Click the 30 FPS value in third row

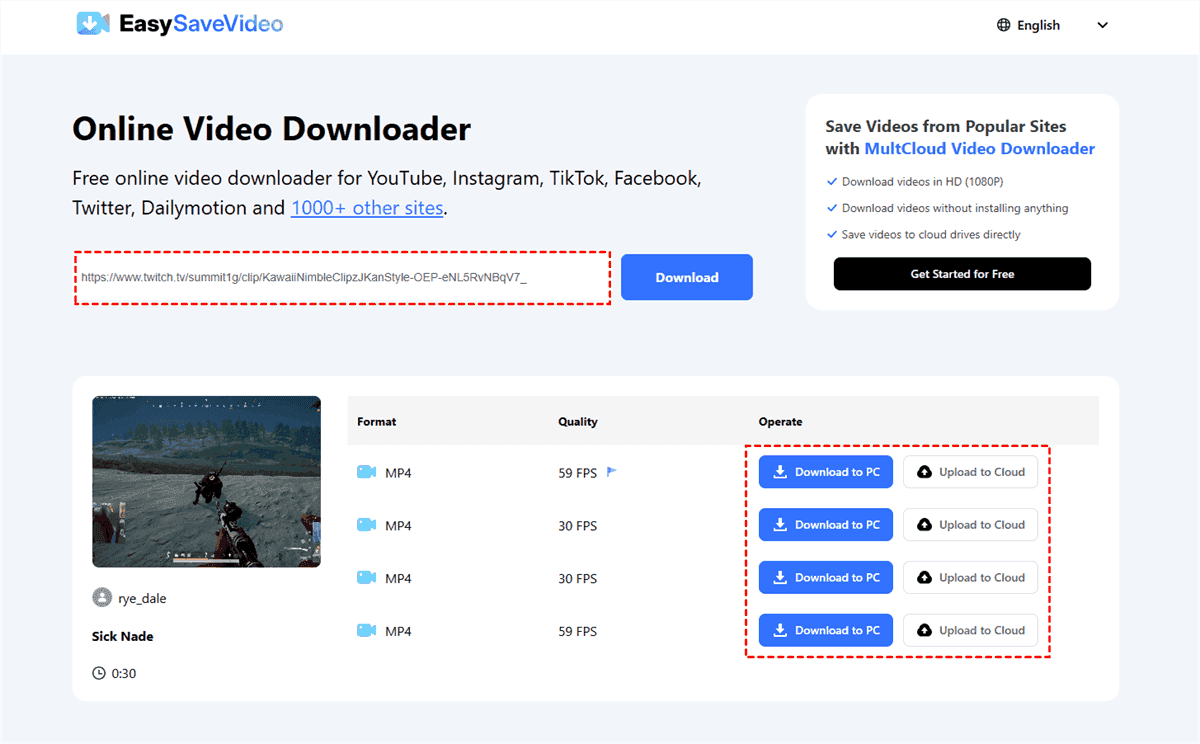[x=578, y=578]
